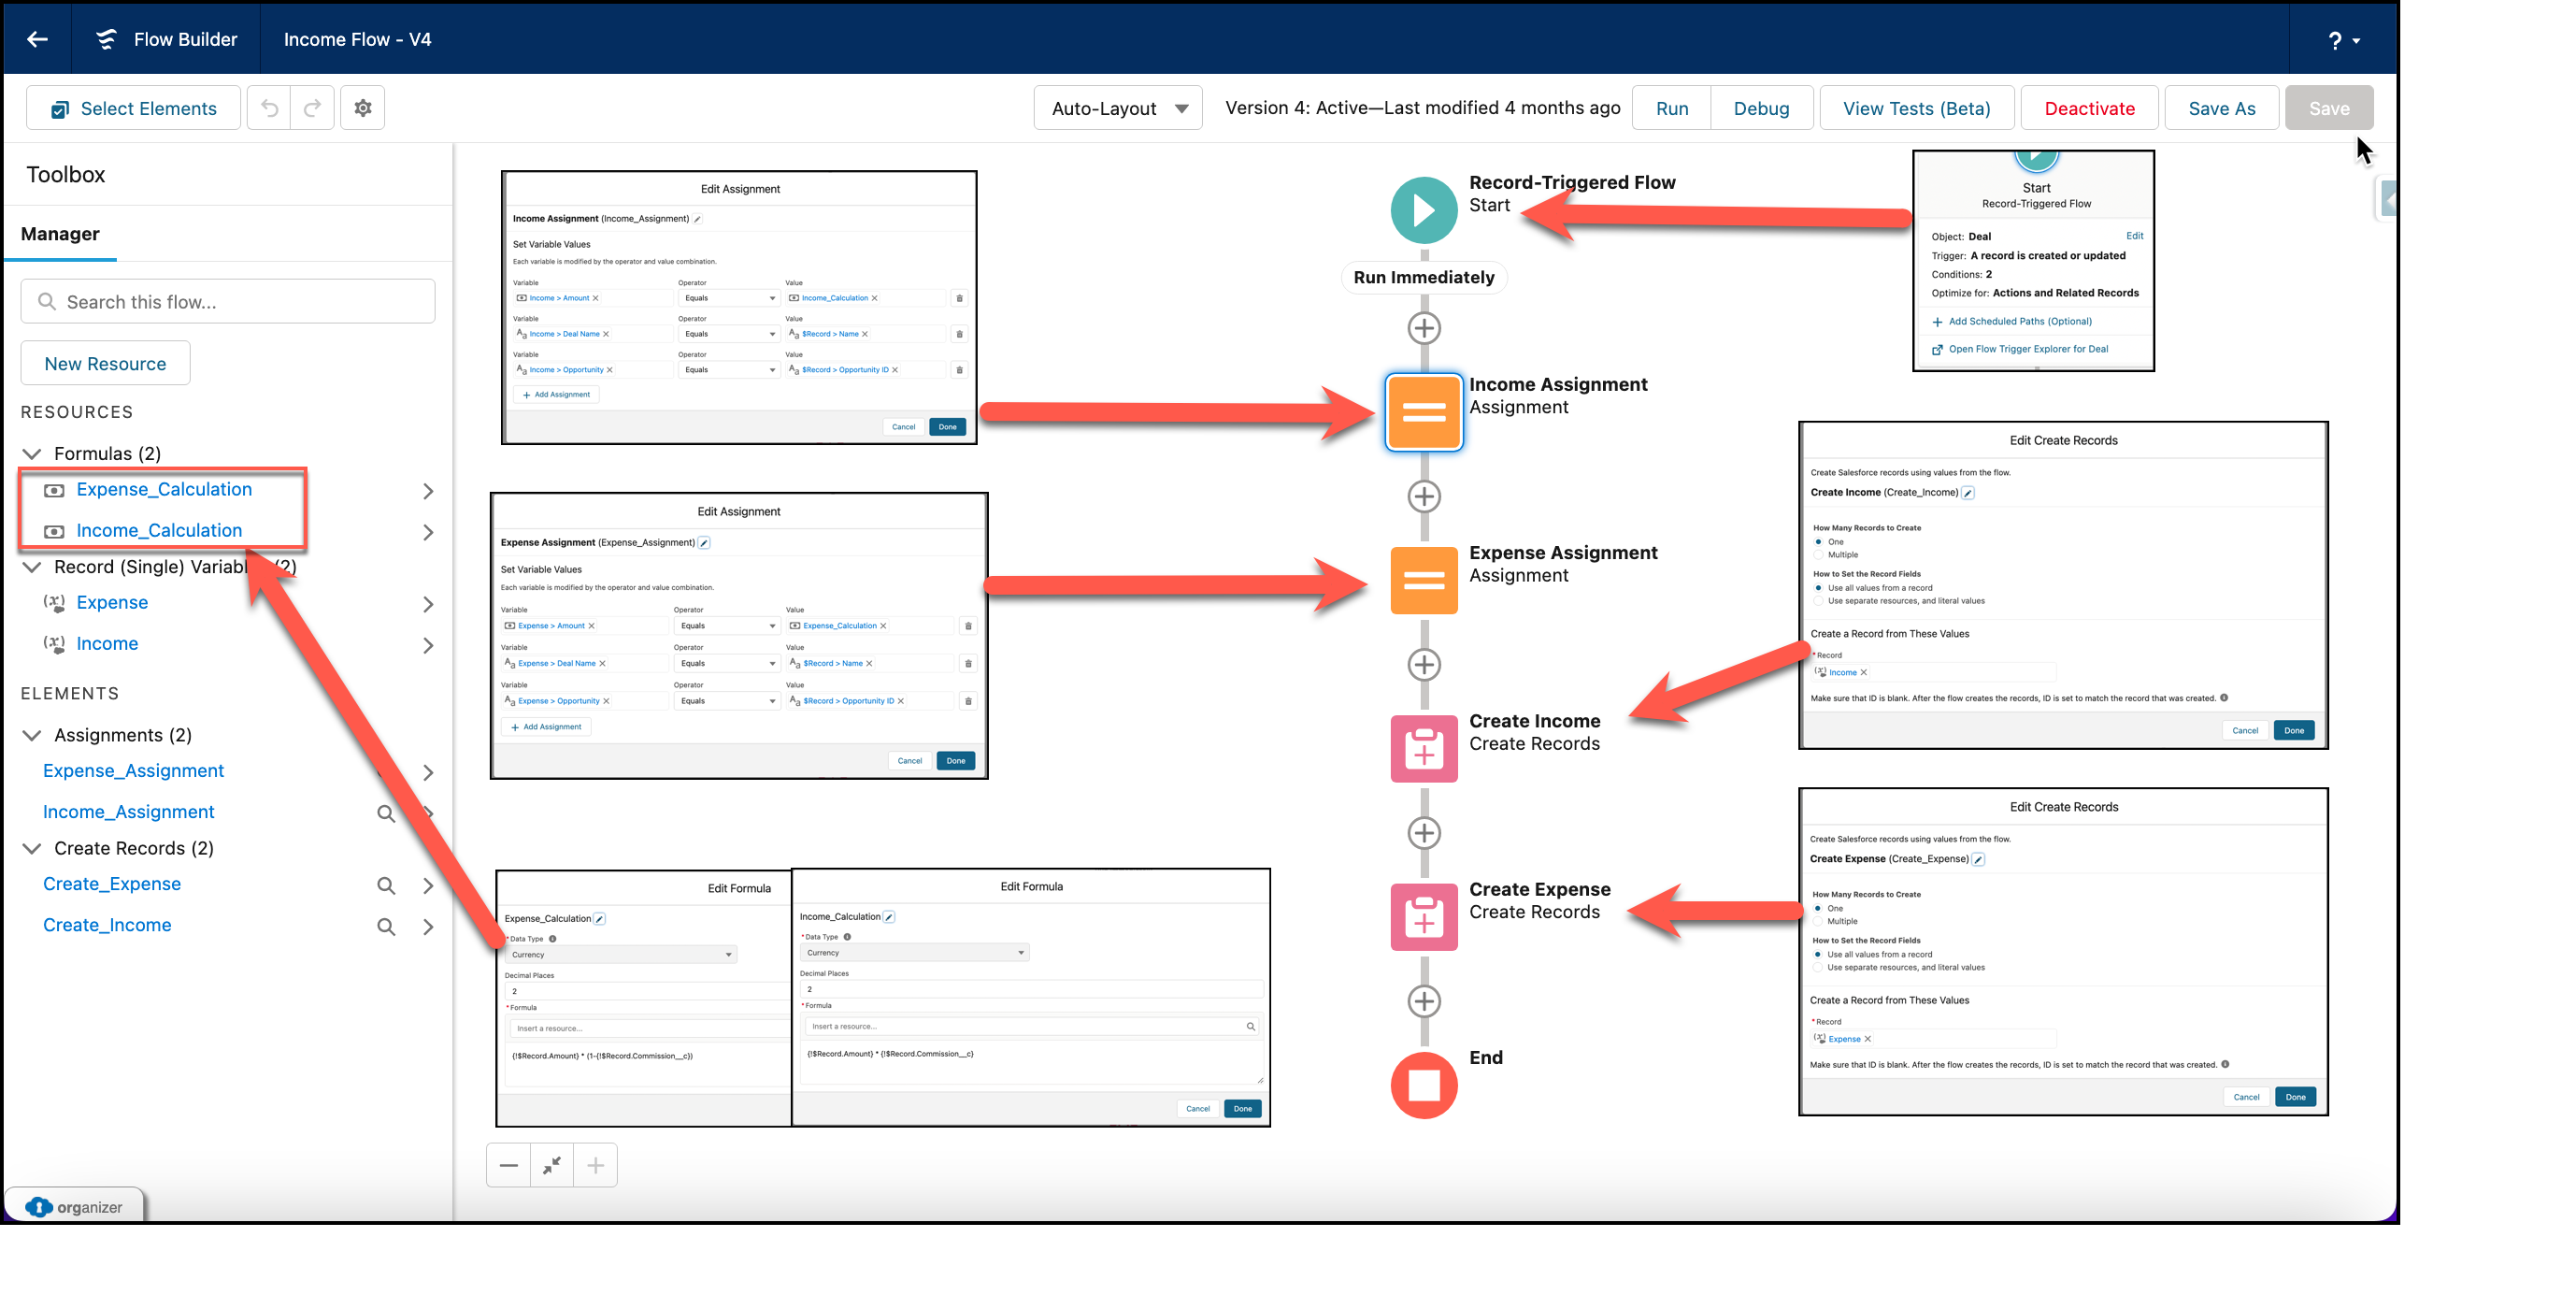Viewport: 2576px width, 1309px height.
Task: Collapse the Create Records (2) section
Action: click(x=32, y=848)
